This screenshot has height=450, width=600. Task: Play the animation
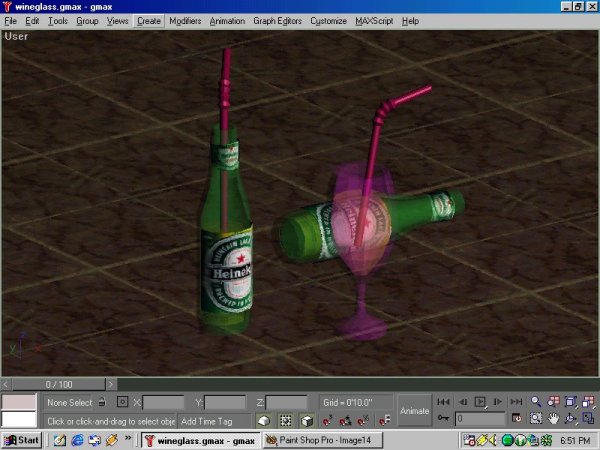pyautogui.click(x=480, y=402)
